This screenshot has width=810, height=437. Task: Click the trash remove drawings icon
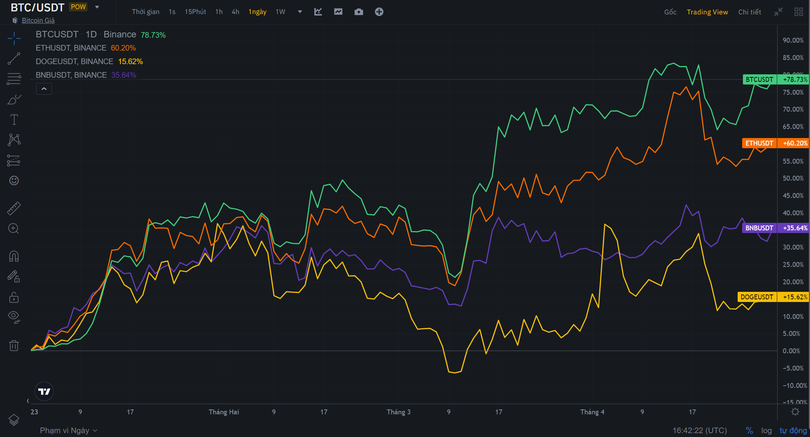click(x=14, y=346)
